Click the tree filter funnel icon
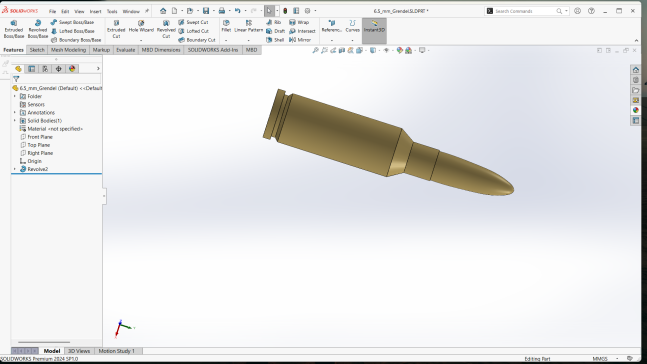Image resolution: width=647 pixels, height=364 pixels. pyautogui.click(x=16, y=79)
